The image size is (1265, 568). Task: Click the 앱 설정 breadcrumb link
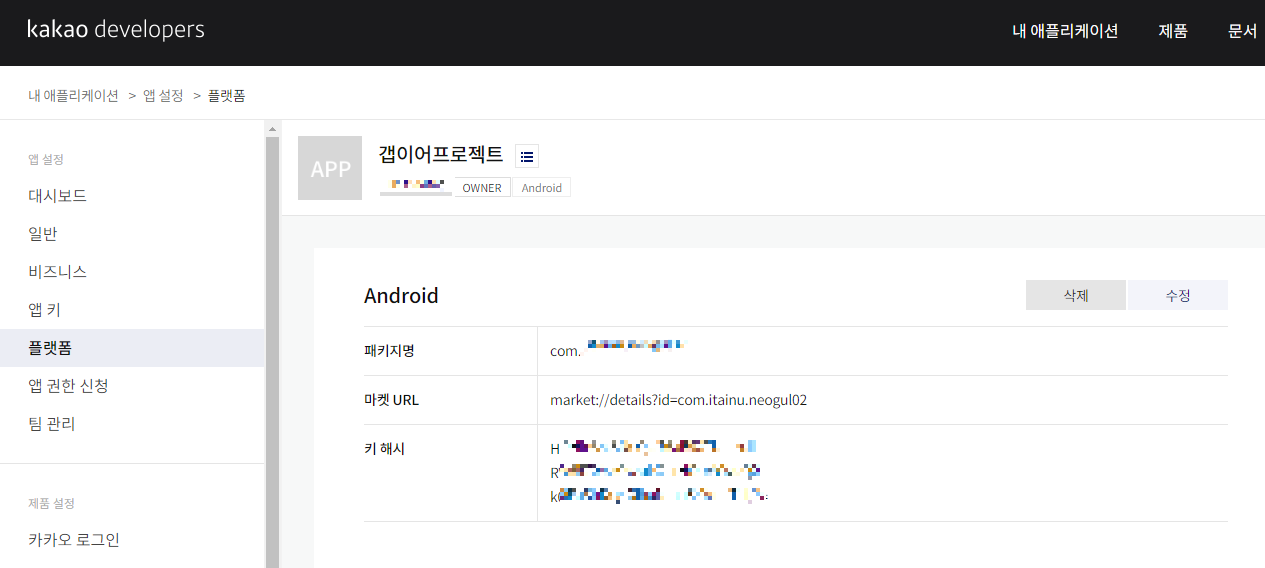[163, 96]
